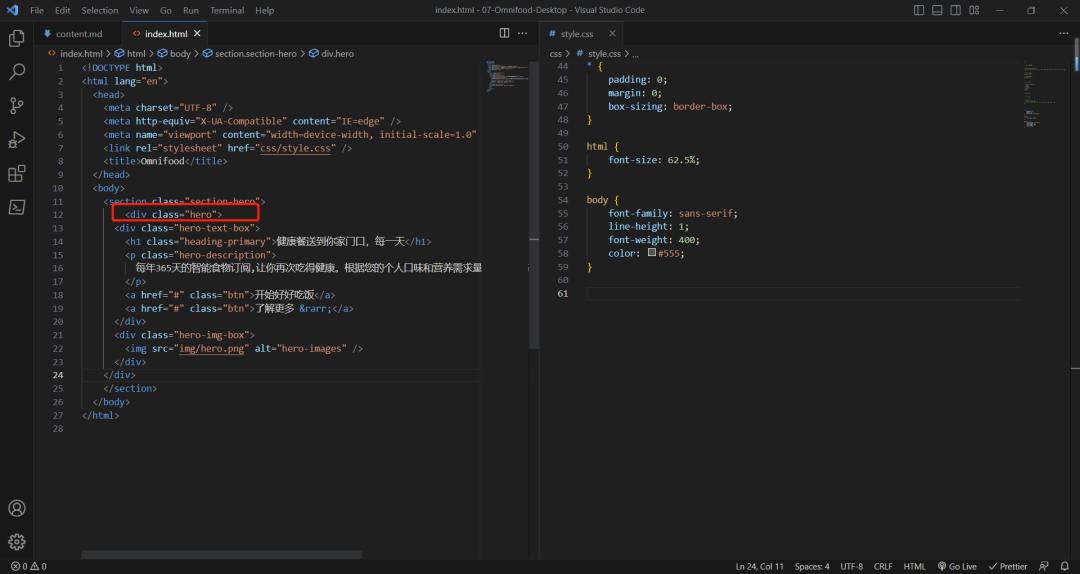Open the Explorer view in activity bar

(x=17, y=38)
